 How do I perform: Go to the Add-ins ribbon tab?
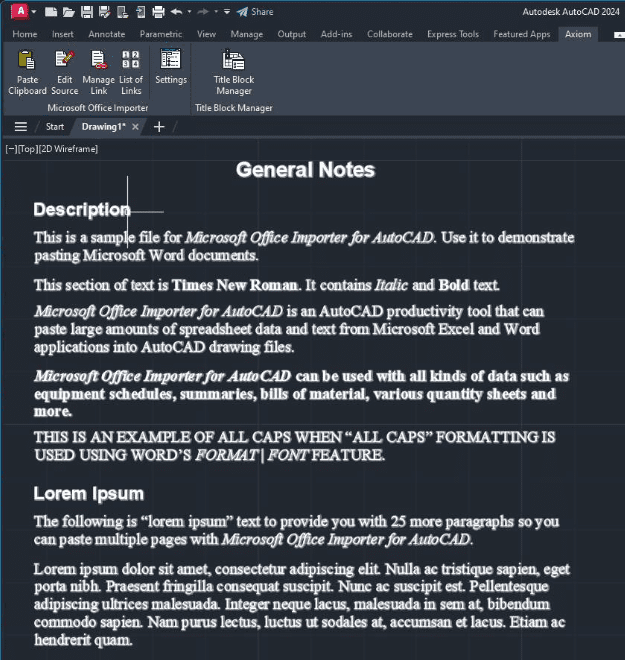(x=336, y=34)
